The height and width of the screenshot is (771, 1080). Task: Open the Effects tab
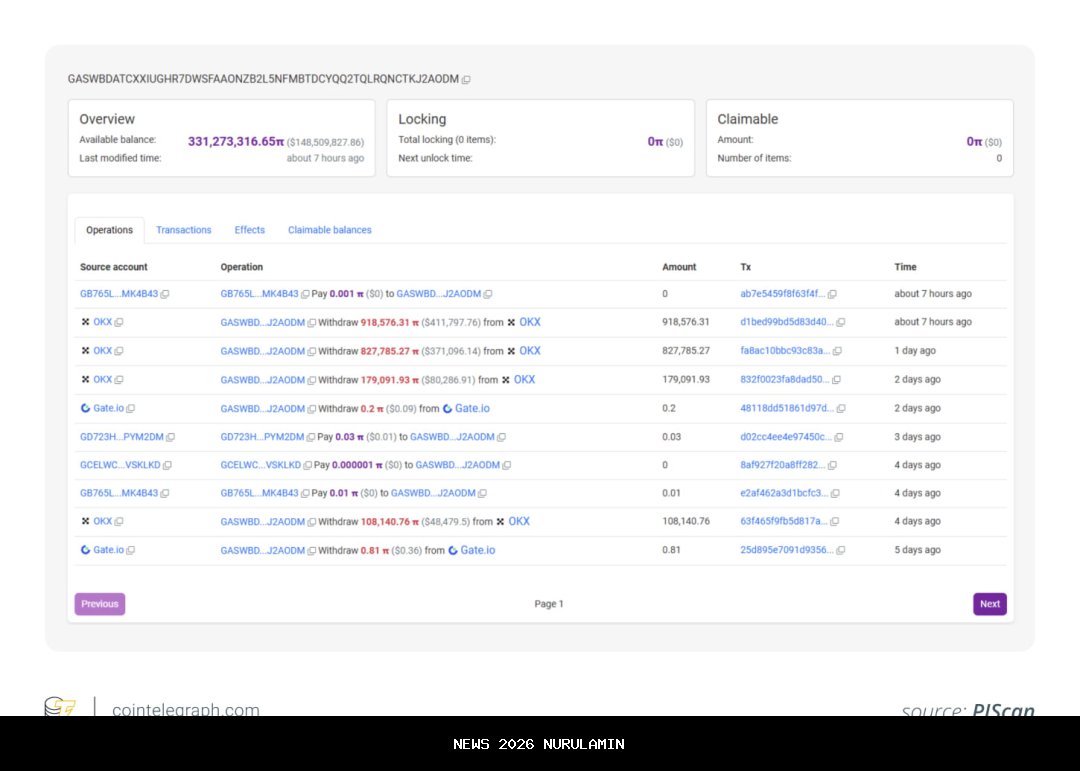pyautogui.click(x=249, y=230)
